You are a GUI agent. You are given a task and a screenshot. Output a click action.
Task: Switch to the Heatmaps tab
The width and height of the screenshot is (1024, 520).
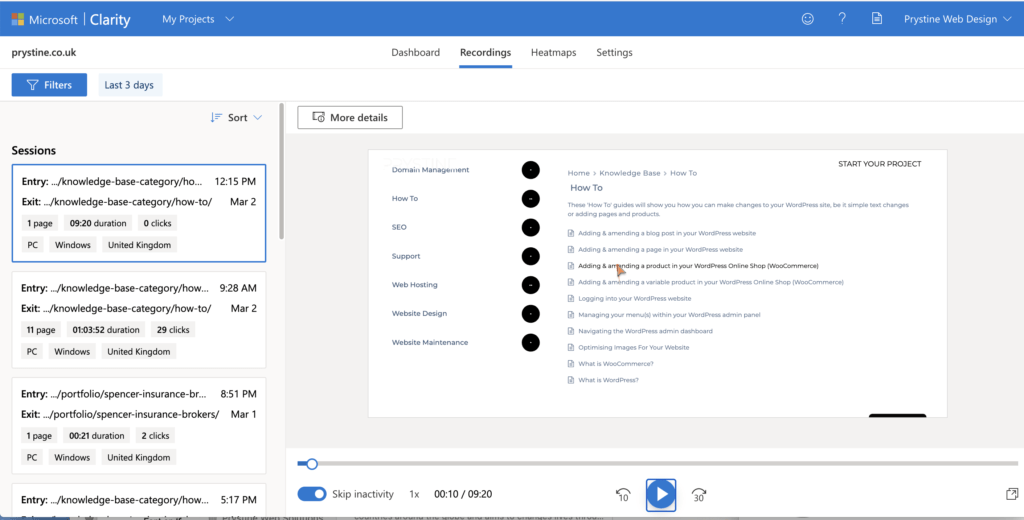tap(553, 52)
